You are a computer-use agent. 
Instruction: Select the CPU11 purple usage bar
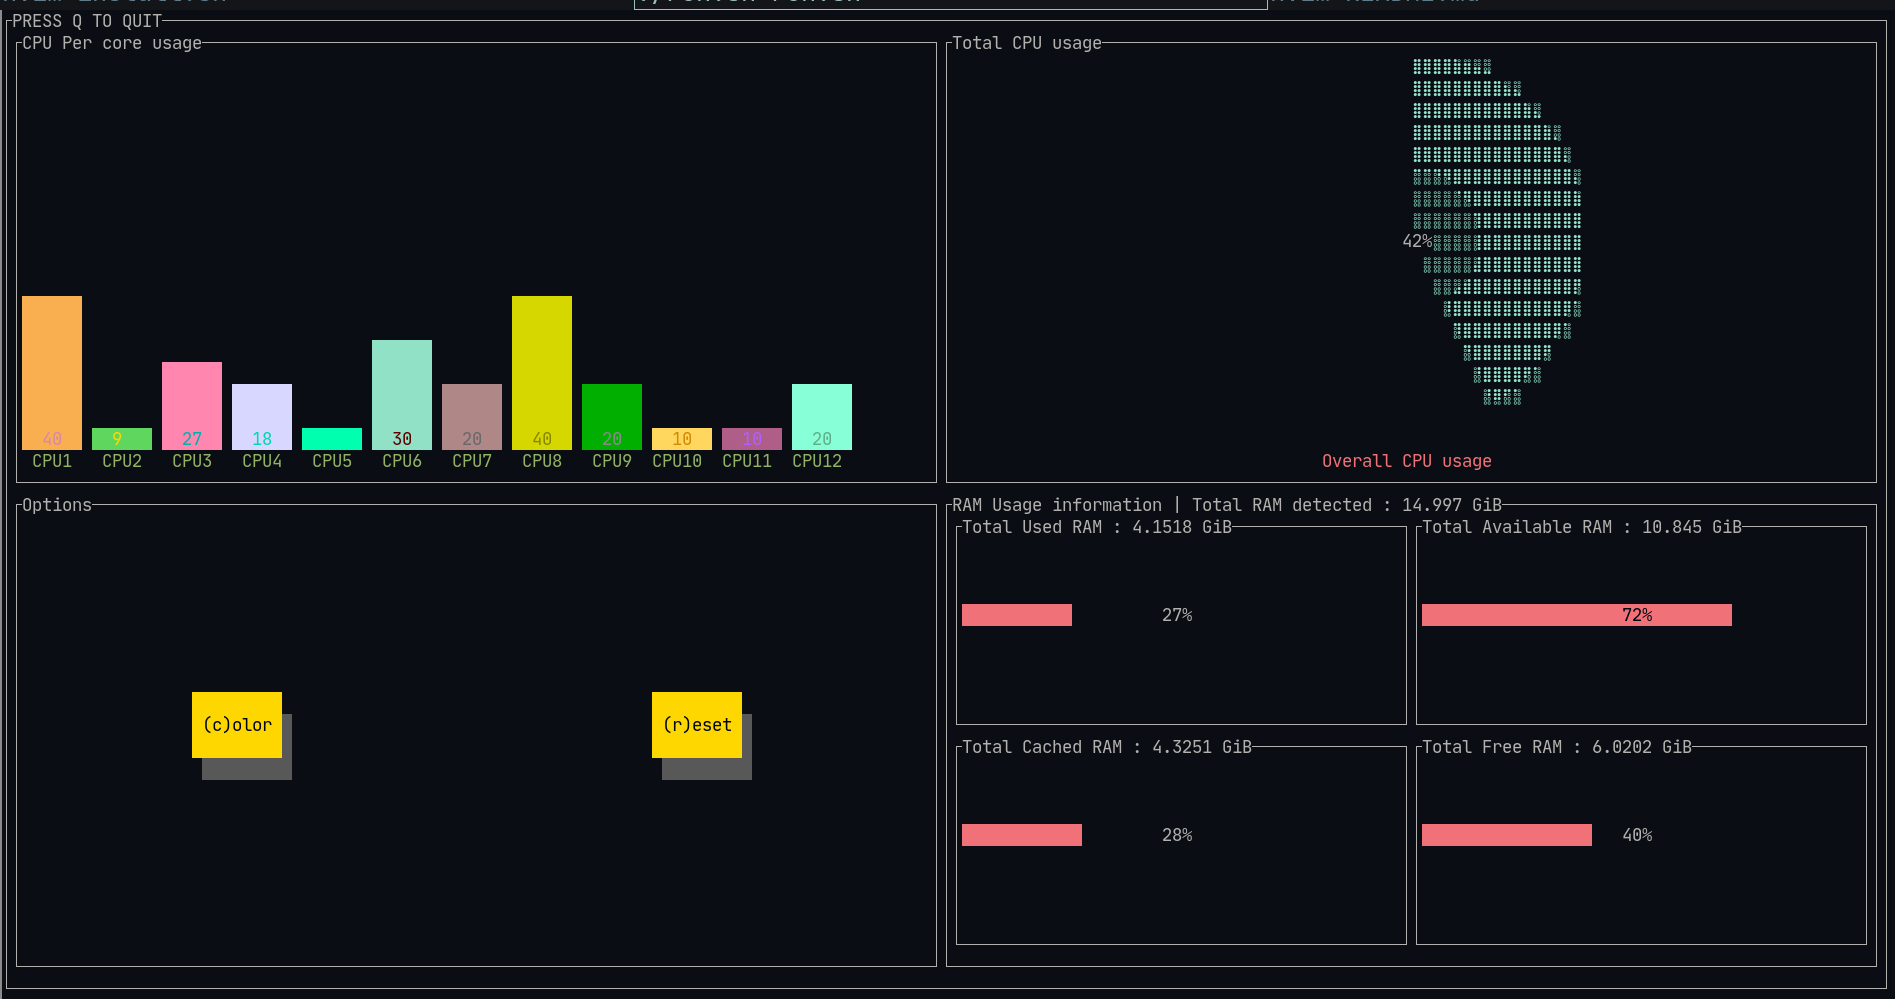click(x=752, y=439)
